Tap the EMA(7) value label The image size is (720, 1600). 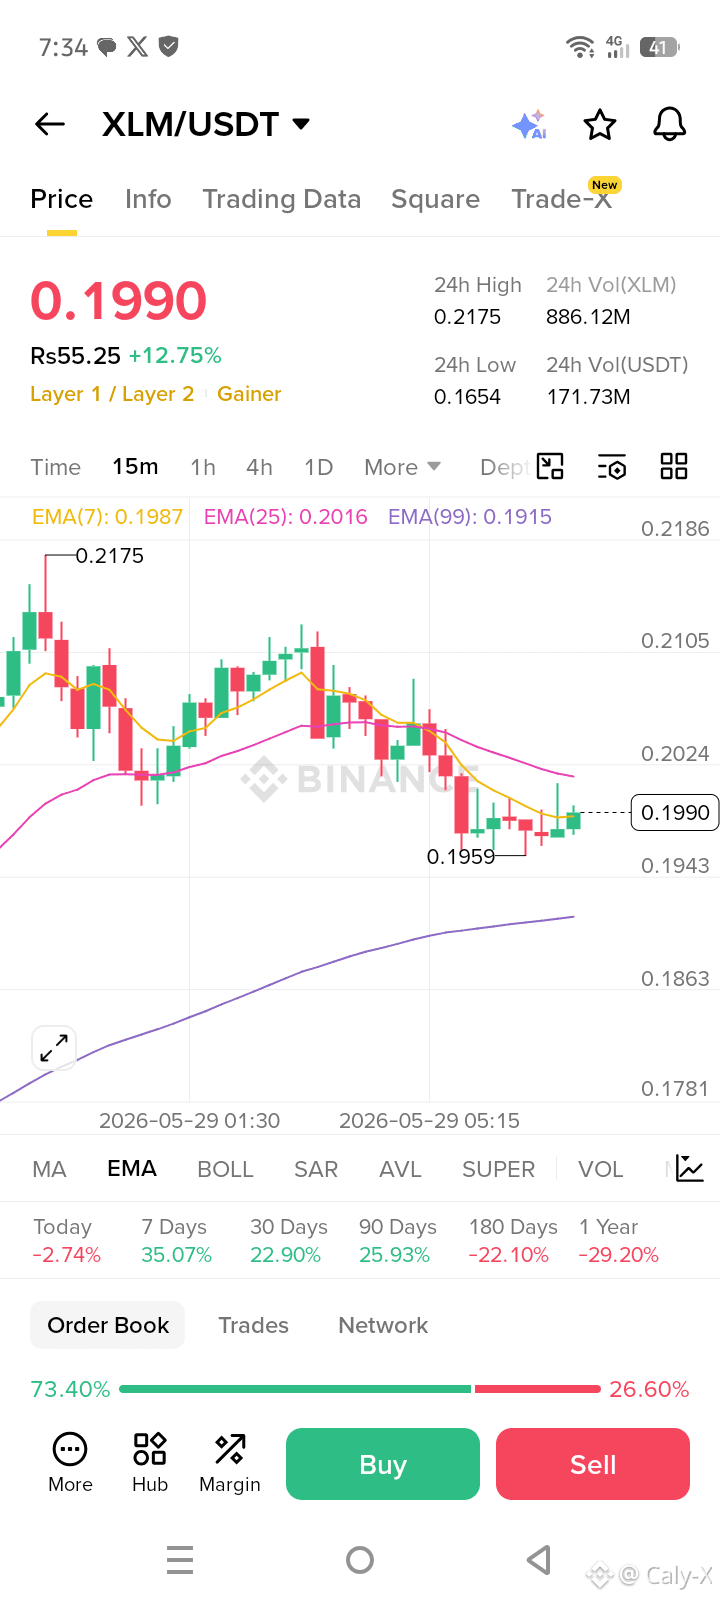point(108,517)
